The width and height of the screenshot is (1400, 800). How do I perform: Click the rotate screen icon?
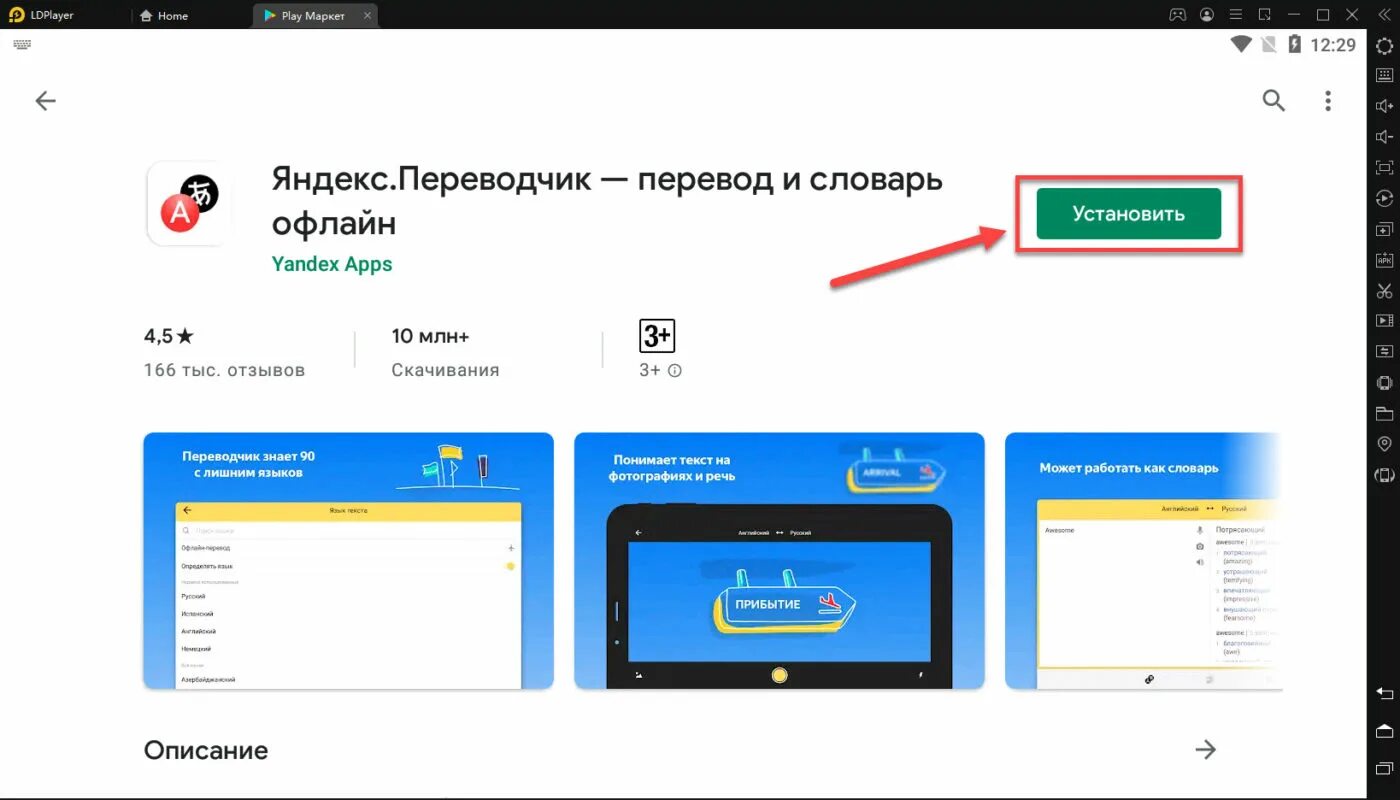[1385, 475]
